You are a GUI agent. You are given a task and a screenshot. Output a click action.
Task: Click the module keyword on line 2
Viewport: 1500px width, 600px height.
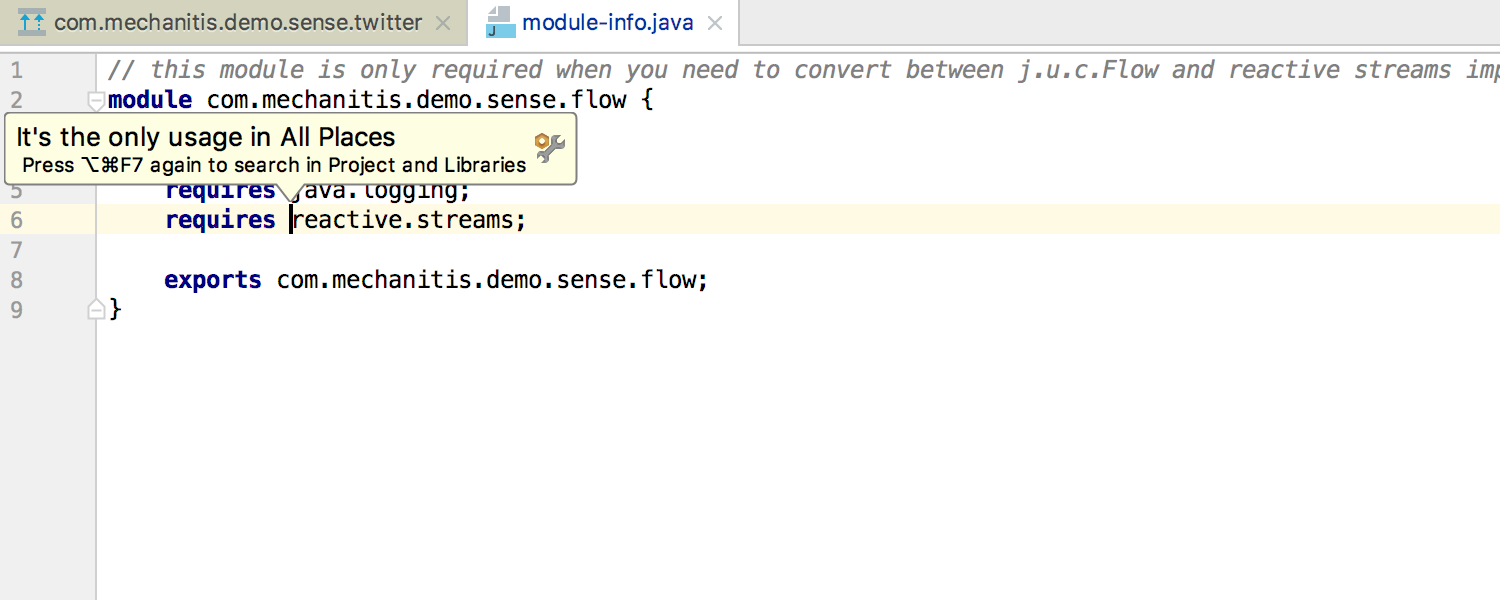coord(150,100)
